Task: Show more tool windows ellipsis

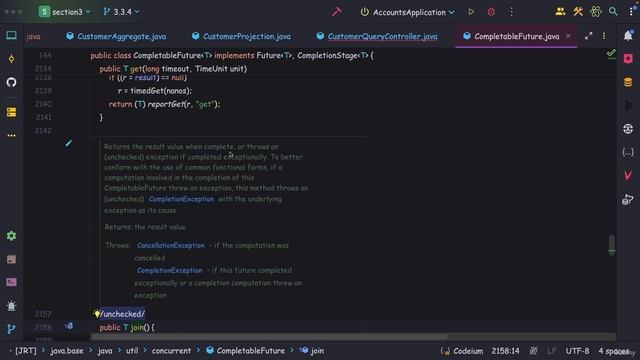Action: click(x=11, y=135)
